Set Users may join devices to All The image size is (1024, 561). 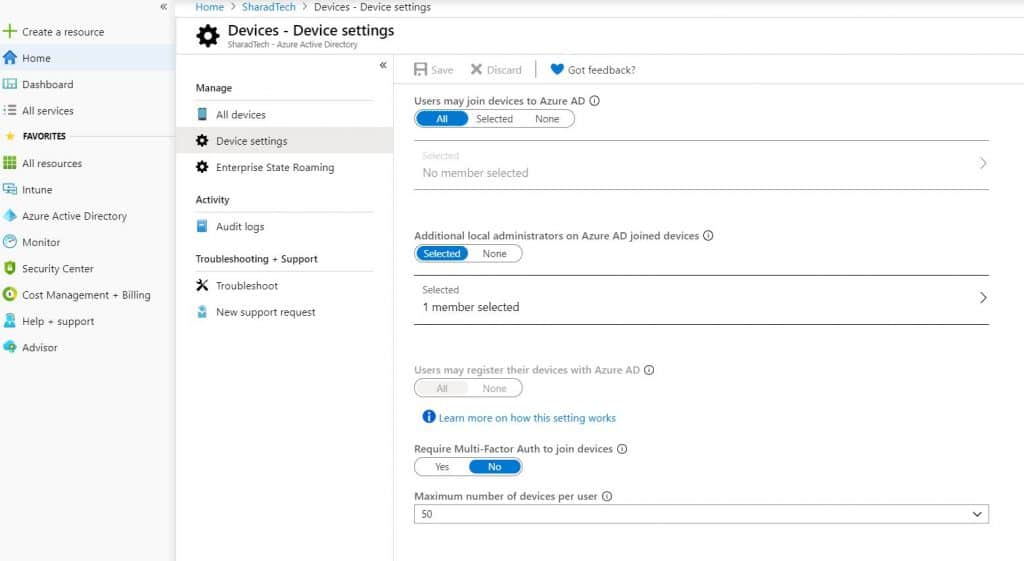pyautogui.click(x=442, y=119)
